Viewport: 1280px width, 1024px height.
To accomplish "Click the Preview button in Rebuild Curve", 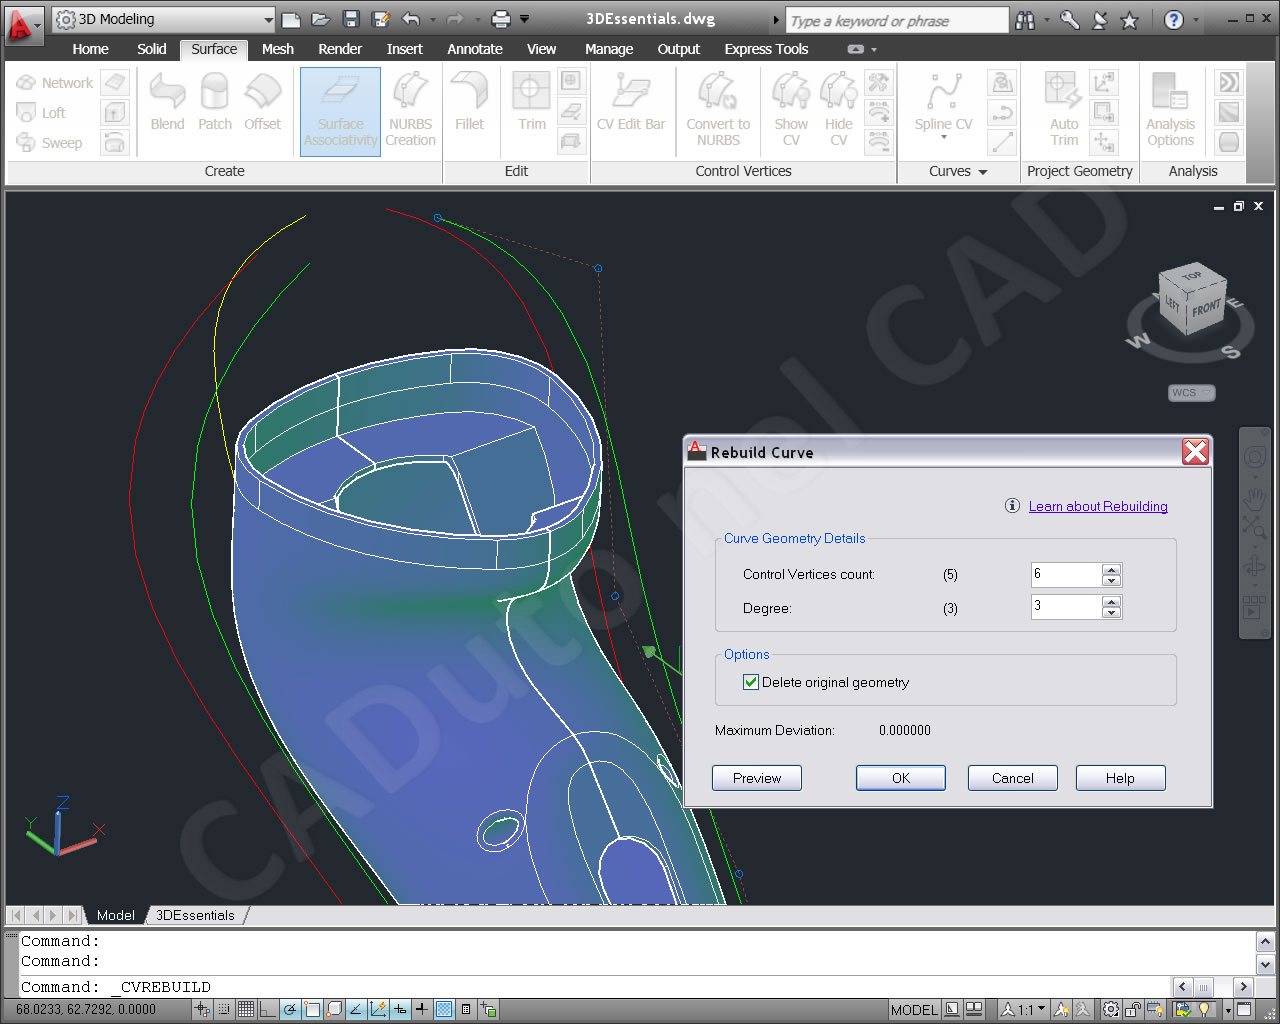I will pyautogui.click(x=756, y=778).
